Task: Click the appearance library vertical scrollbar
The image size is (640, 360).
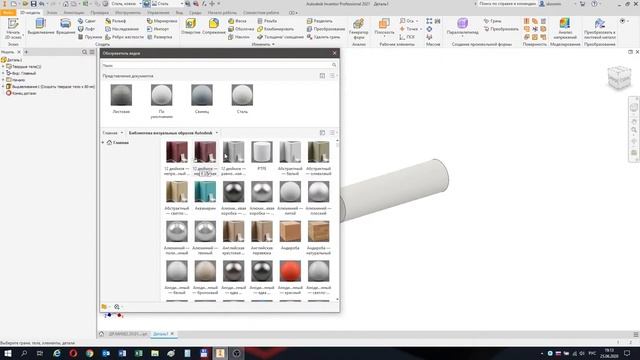Action: [337, 220]
